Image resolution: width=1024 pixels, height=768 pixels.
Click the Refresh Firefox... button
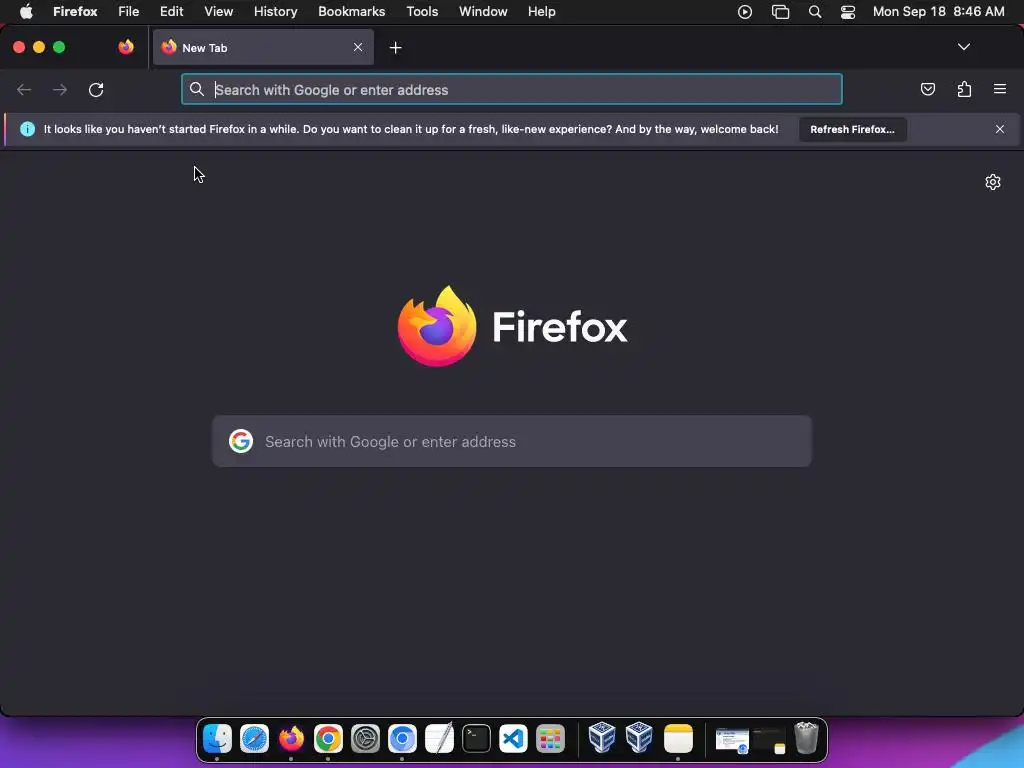[852, 129]
